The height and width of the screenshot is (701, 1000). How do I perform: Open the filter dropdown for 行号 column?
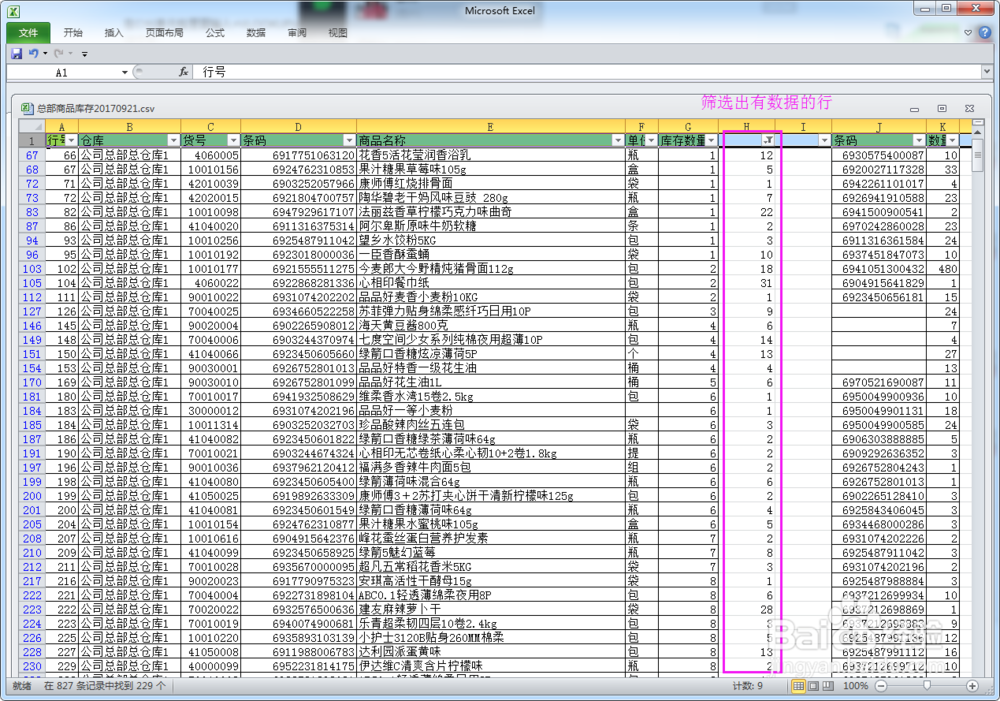coord(71,140)
